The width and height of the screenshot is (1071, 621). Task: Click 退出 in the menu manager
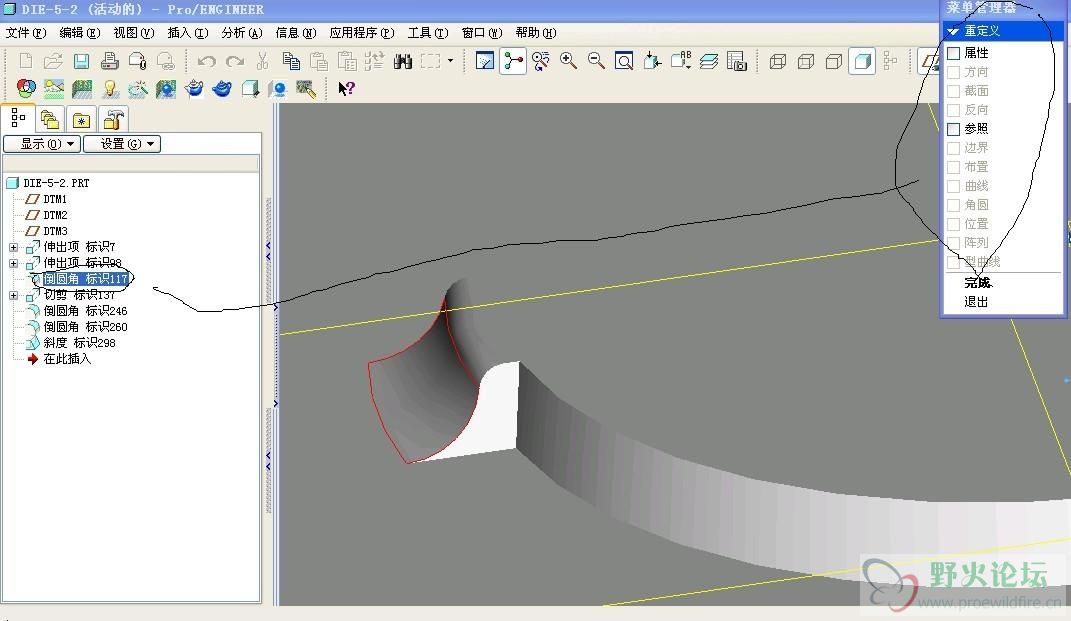[976, 302]
